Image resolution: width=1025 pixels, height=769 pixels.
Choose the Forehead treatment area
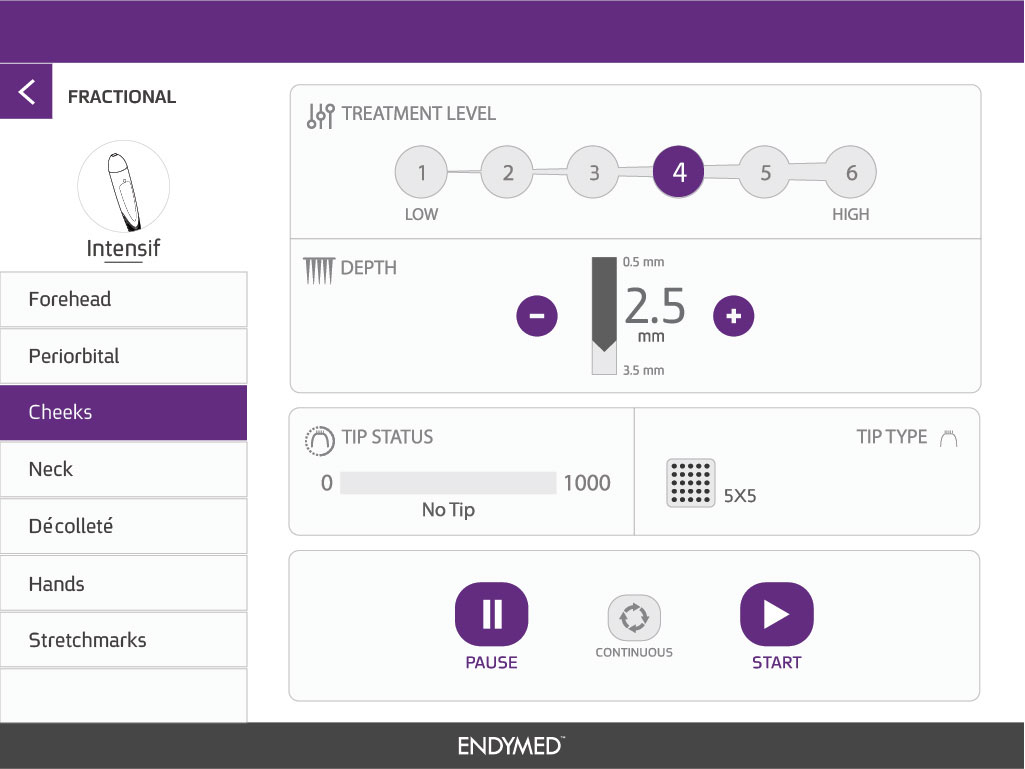[x=124, y=299]
